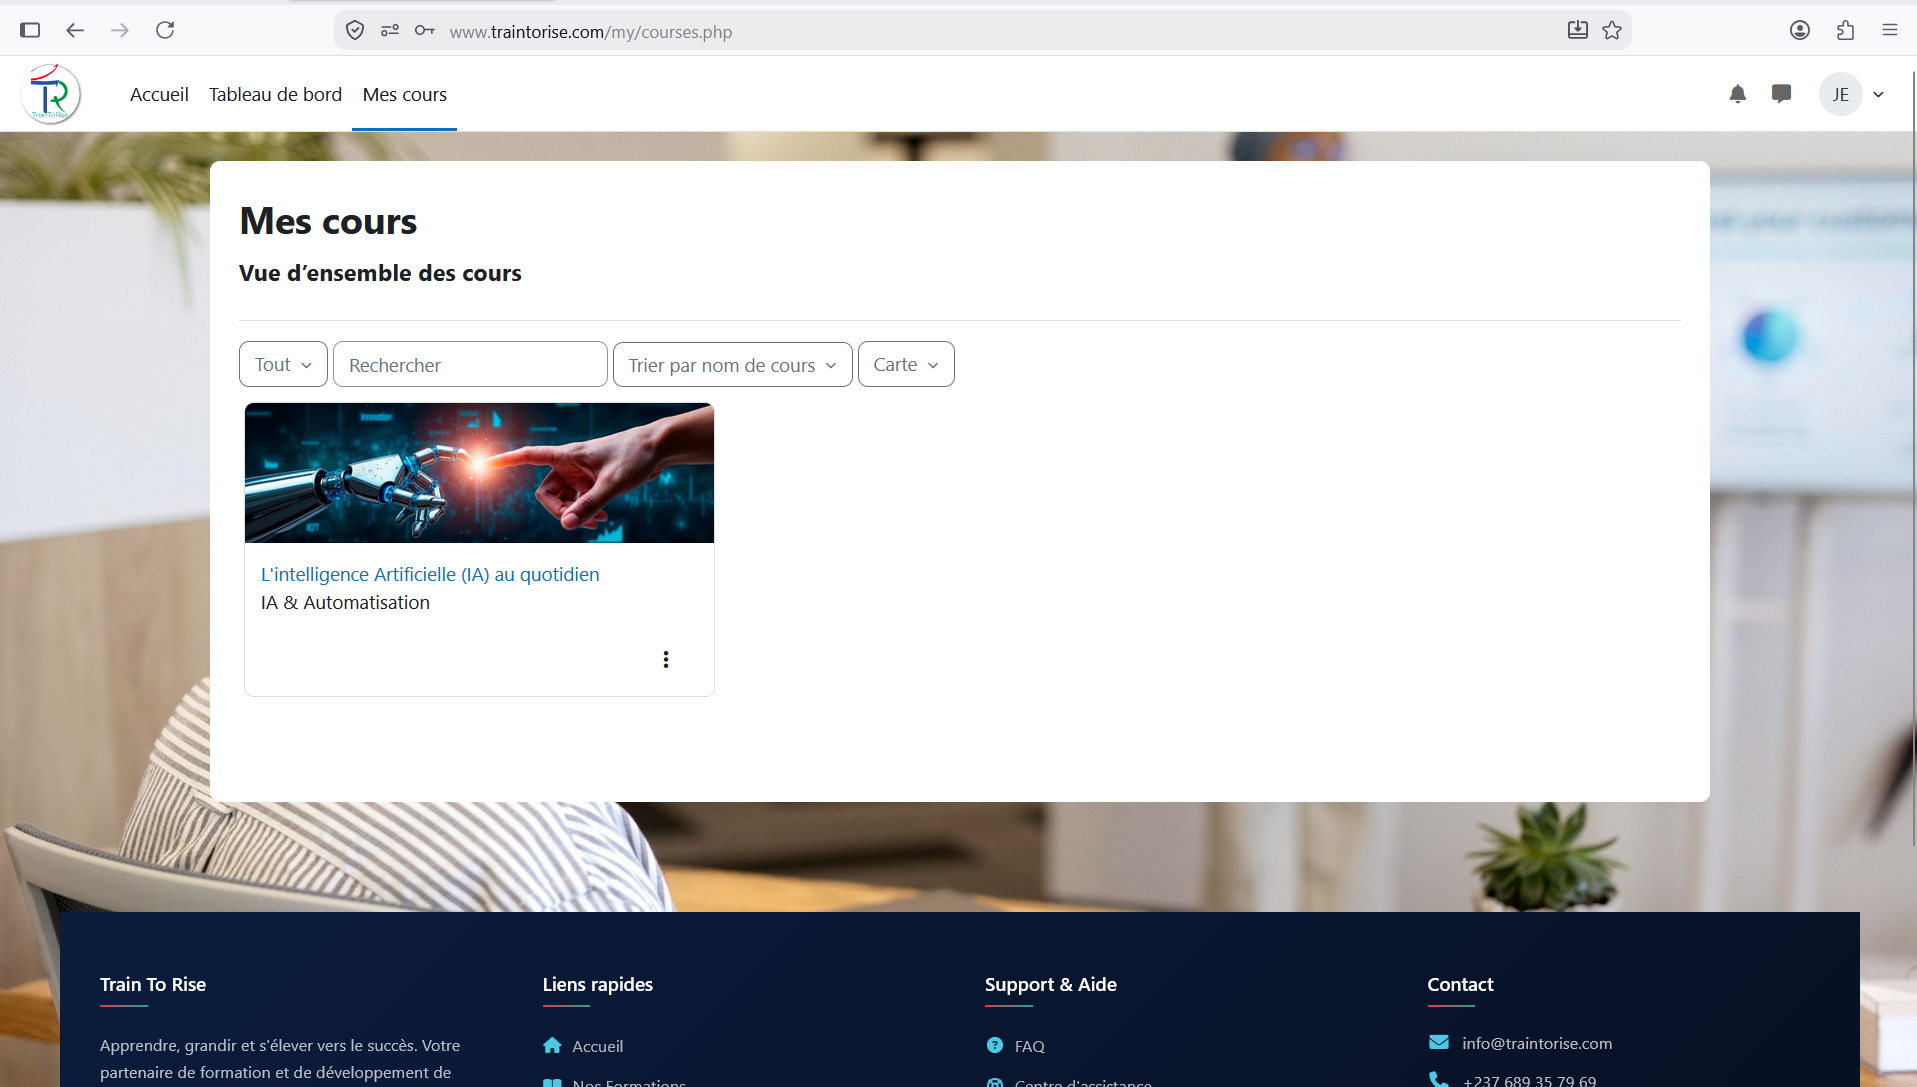Click the footer Accueil link
This screenshot has width=1917, height=1087.
(x=597, y=1046)
